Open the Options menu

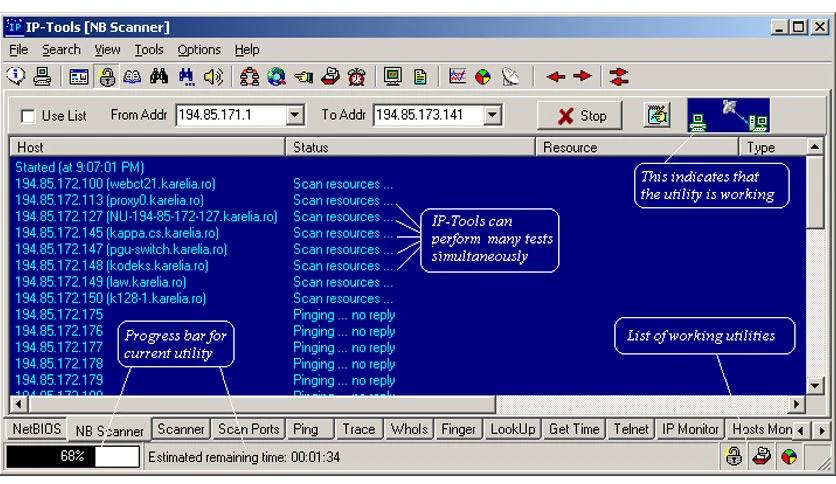(x=199, y=50)
